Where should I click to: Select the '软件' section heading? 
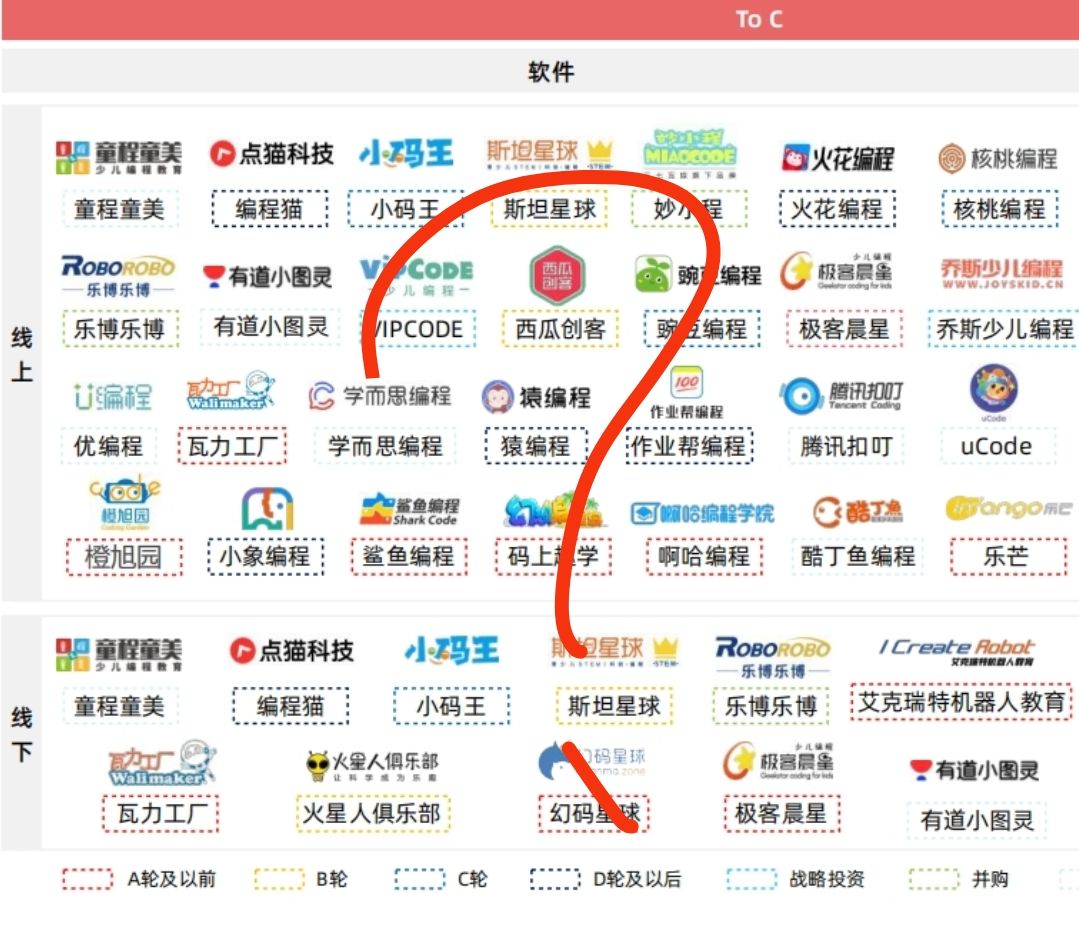click(x=551, y=72)
